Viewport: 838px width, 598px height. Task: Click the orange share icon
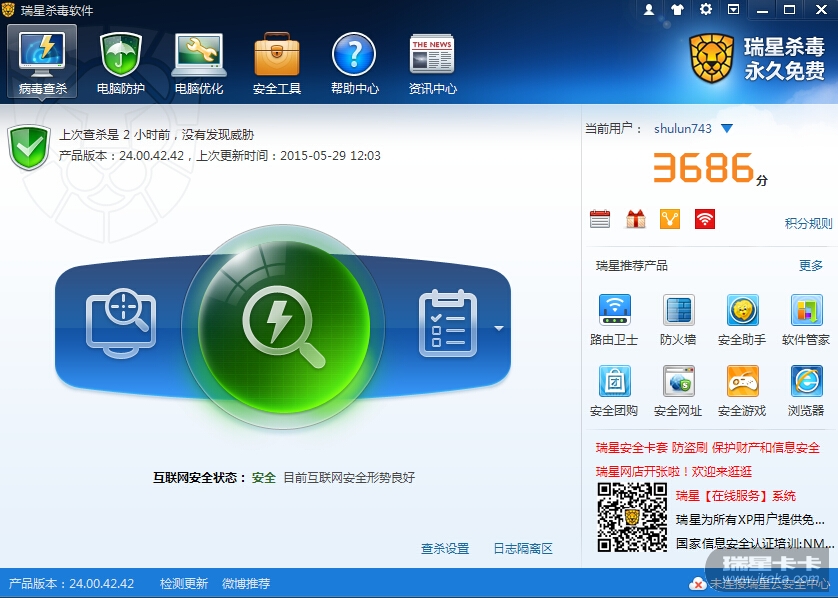click(x=670, y=219)
